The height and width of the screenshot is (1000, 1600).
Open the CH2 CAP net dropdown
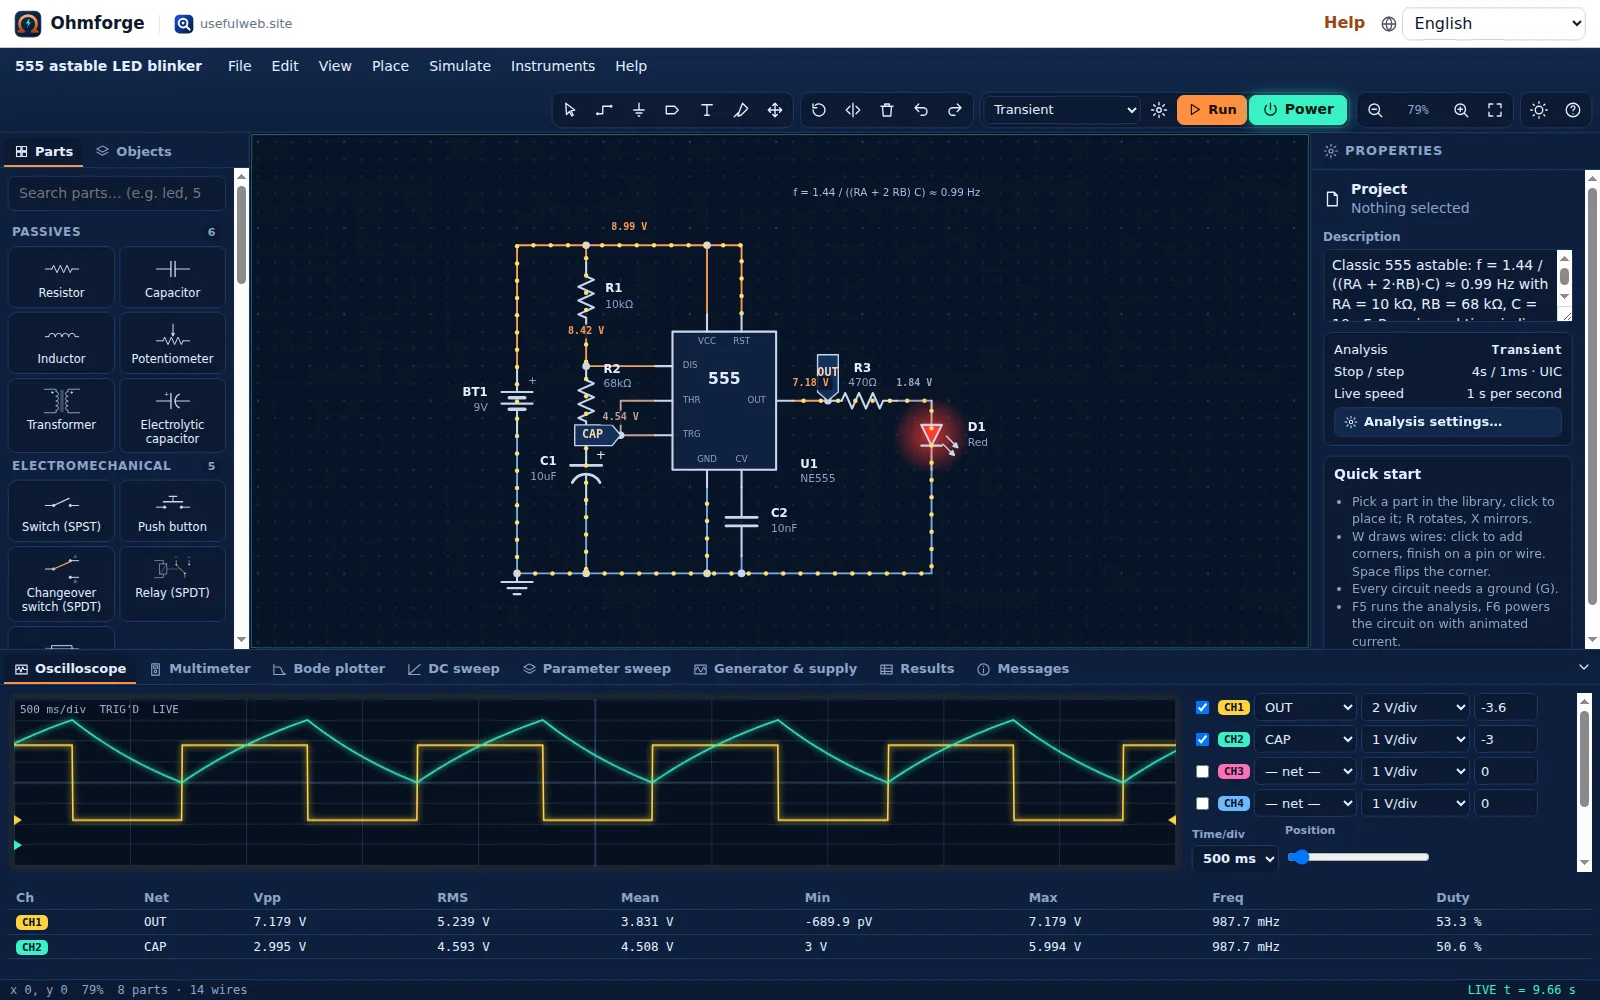coord(1305,739)
